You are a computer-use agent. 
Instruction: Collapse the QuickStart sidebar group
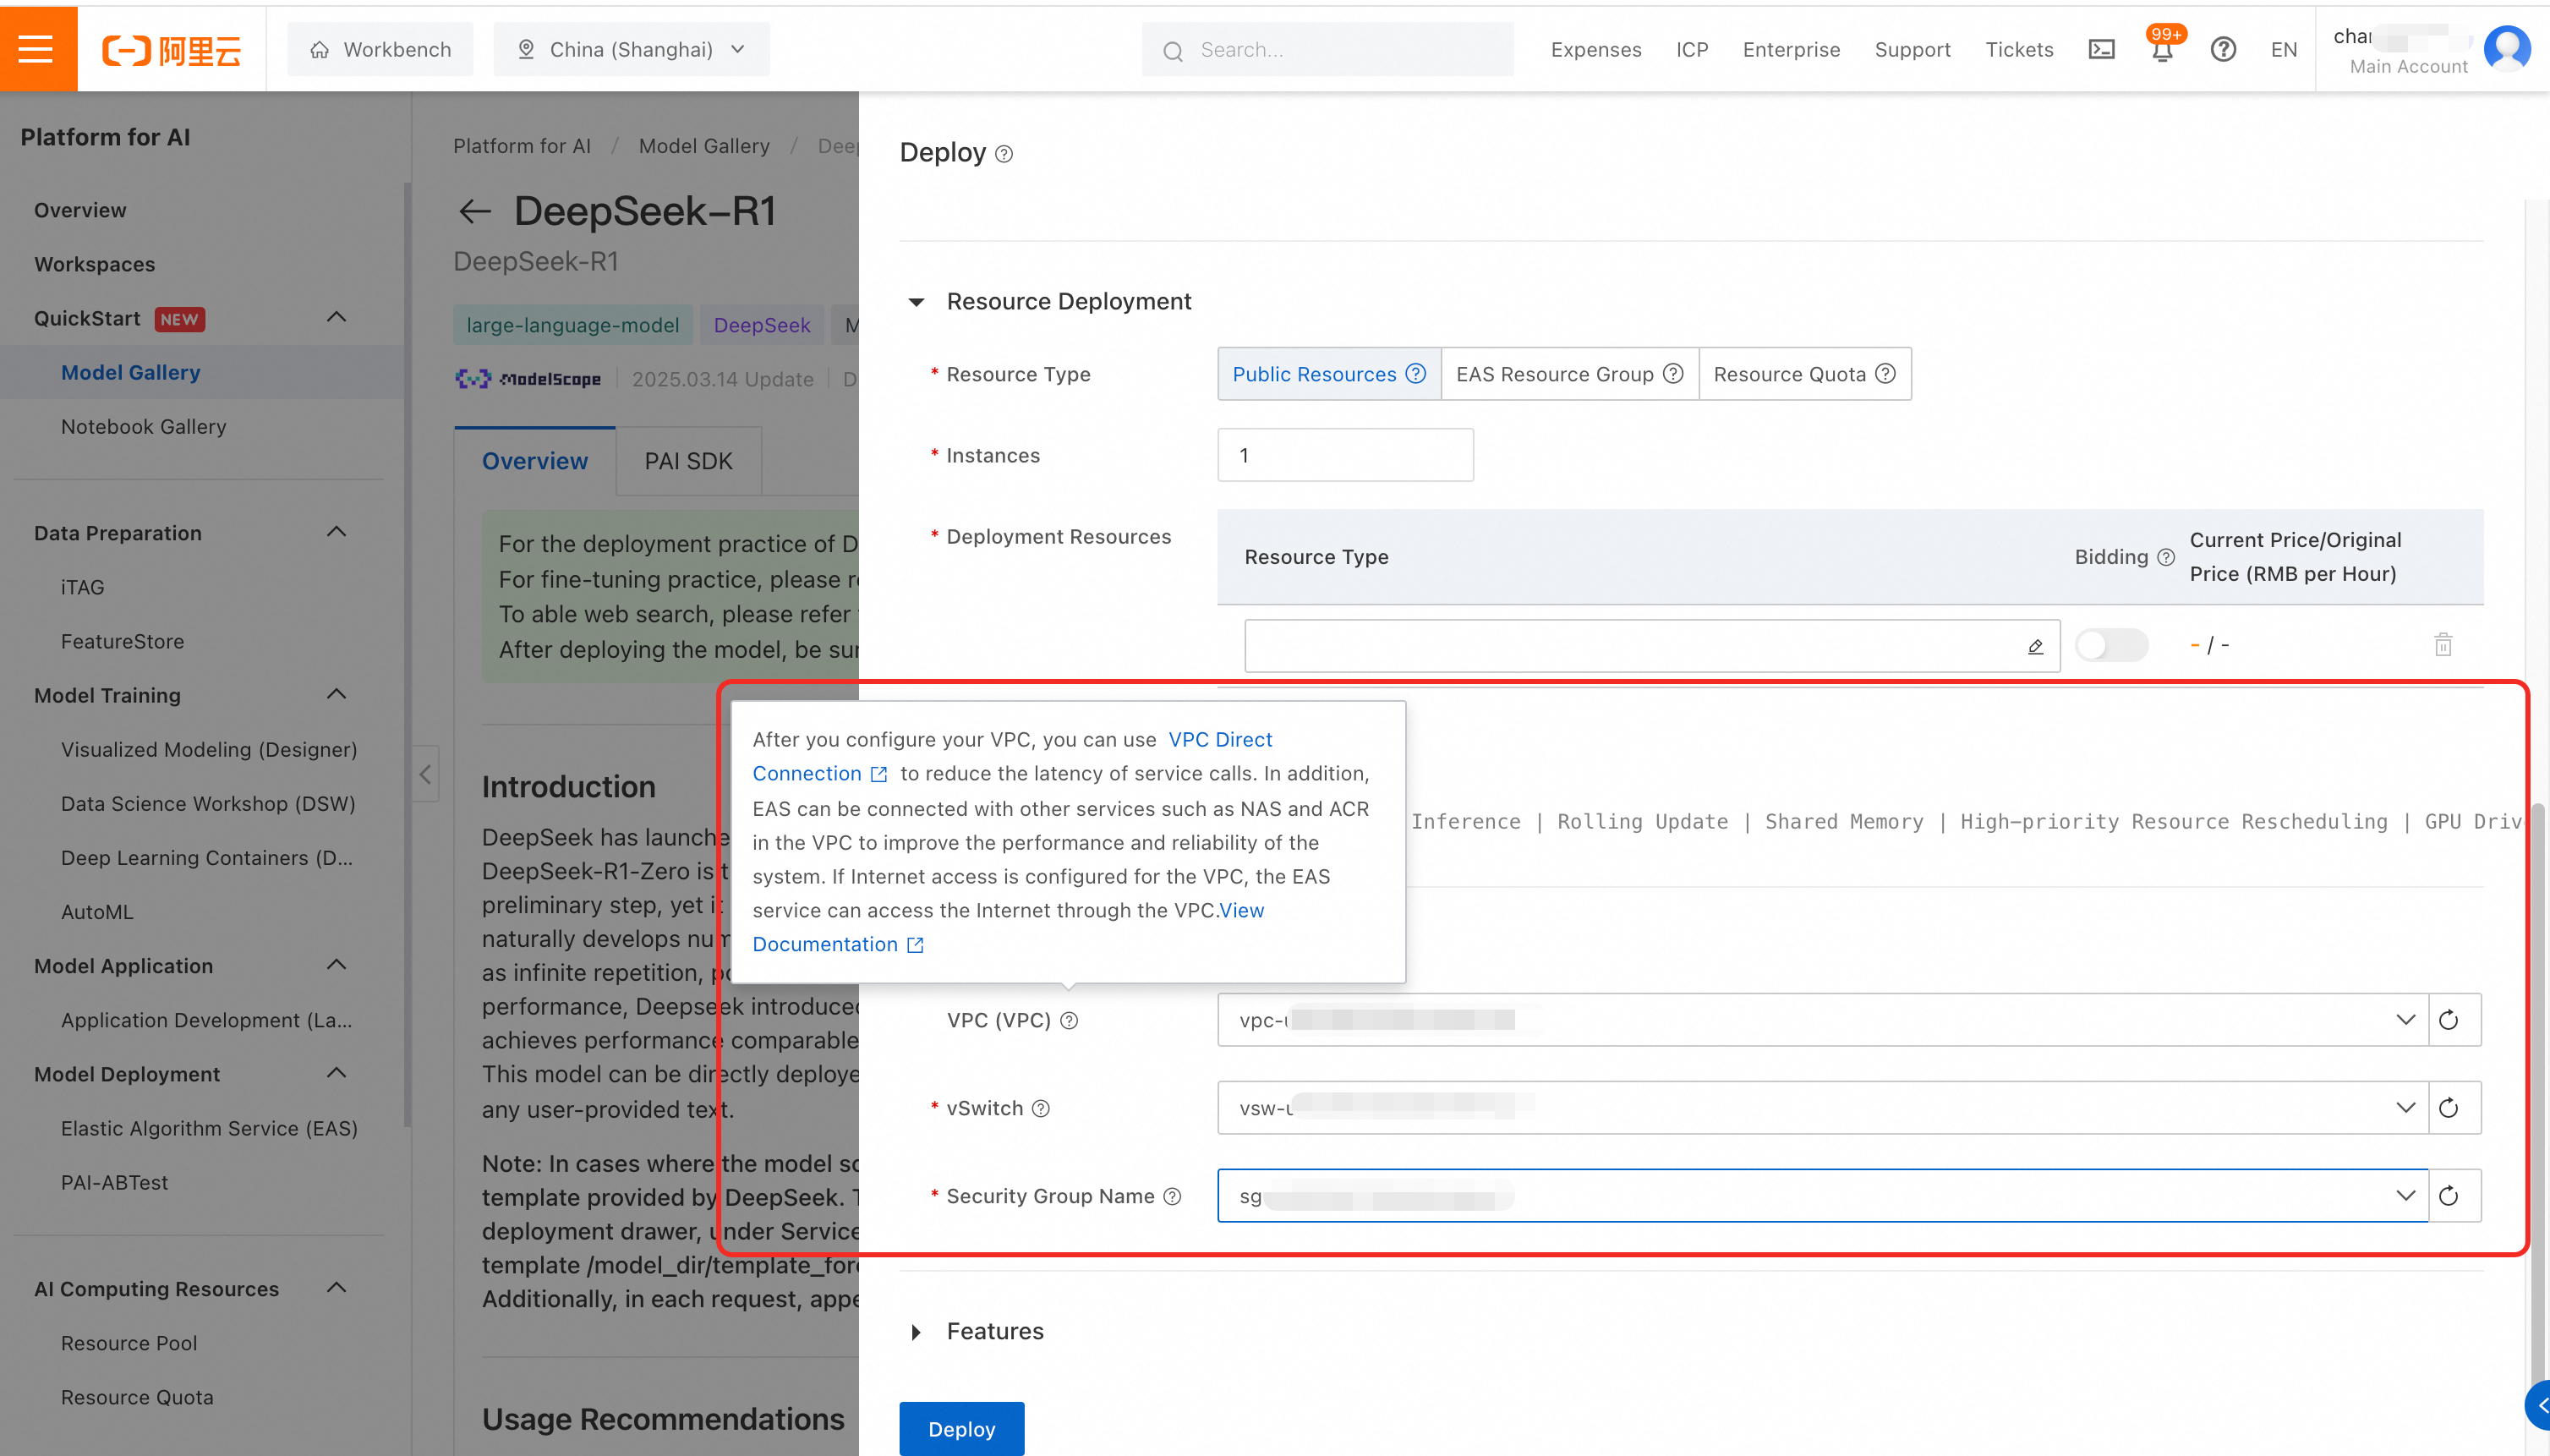[337, 318]
